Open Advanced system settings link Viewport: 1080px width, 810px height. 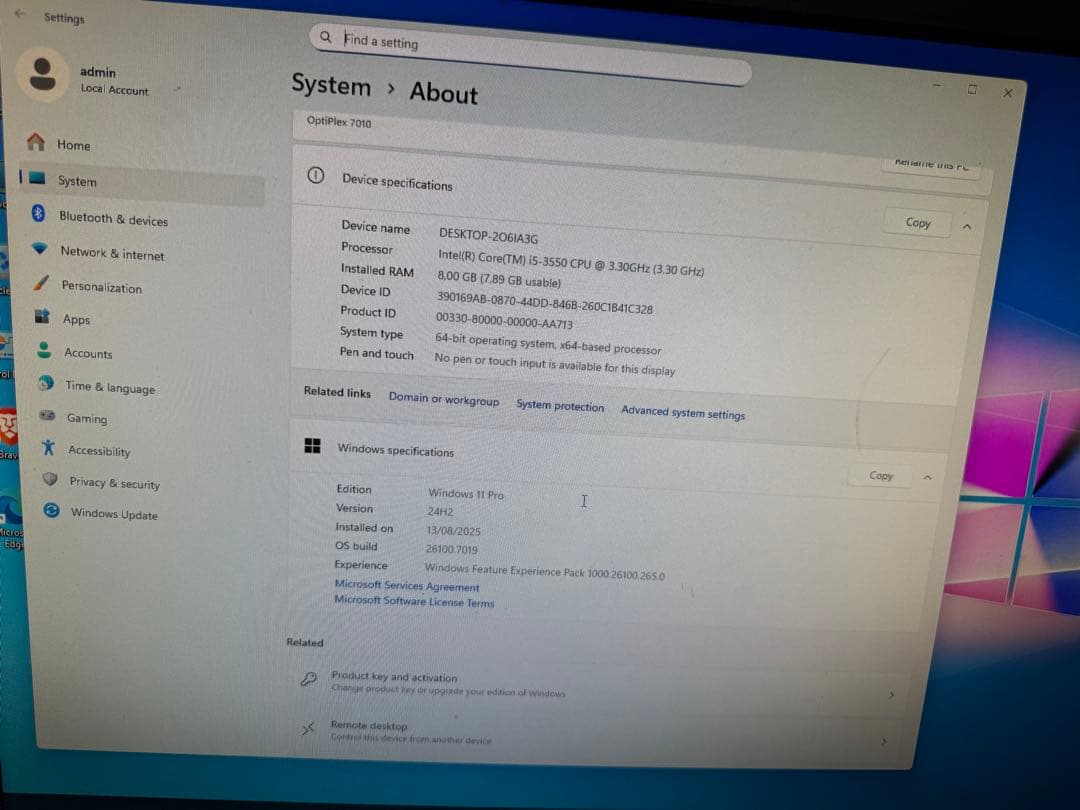pyautogui.click(x=683, y=413)
